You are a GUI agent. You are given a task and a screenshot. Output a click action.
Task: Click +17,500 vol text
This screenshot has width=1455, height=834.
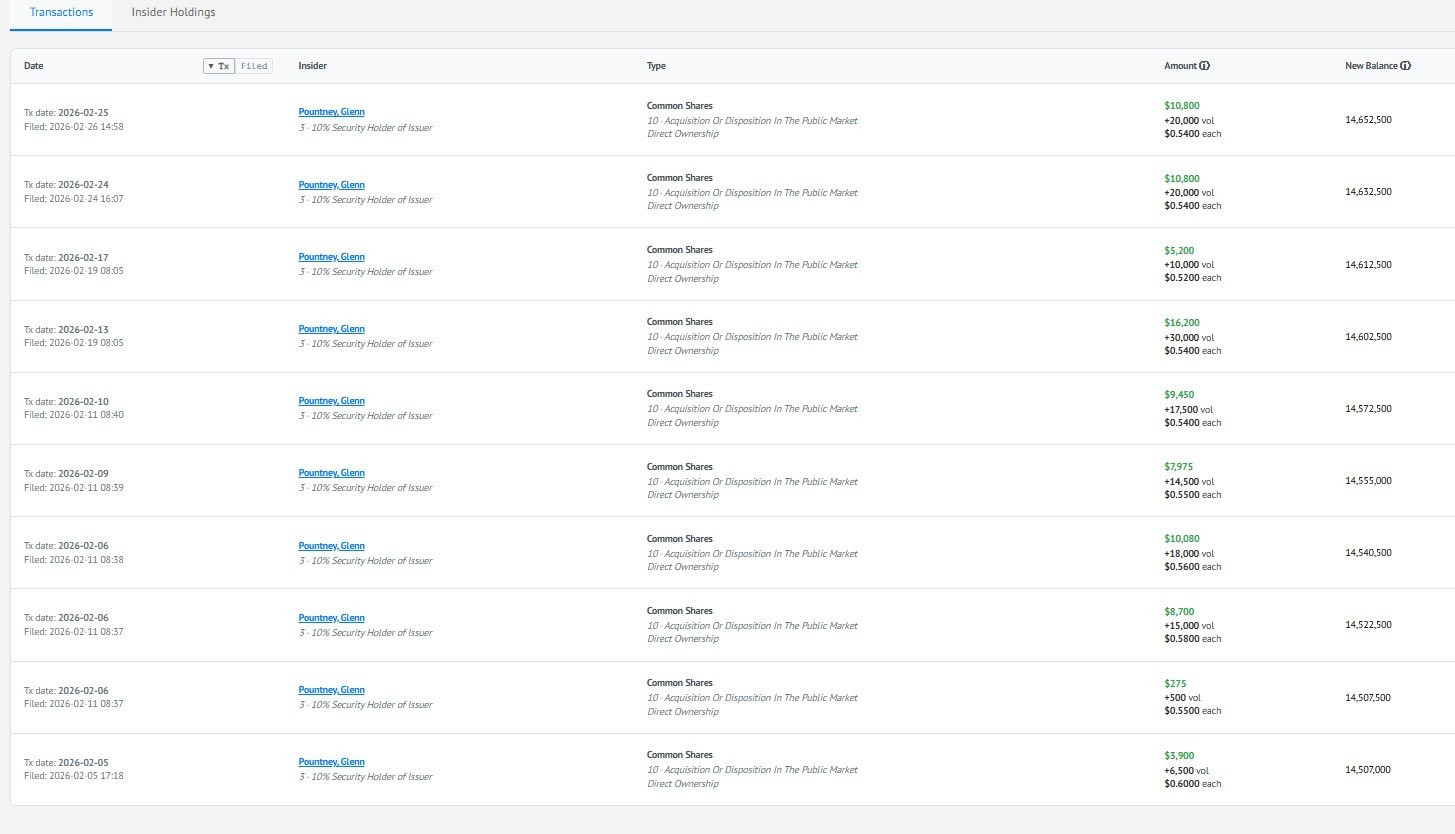coord(1188,409)
